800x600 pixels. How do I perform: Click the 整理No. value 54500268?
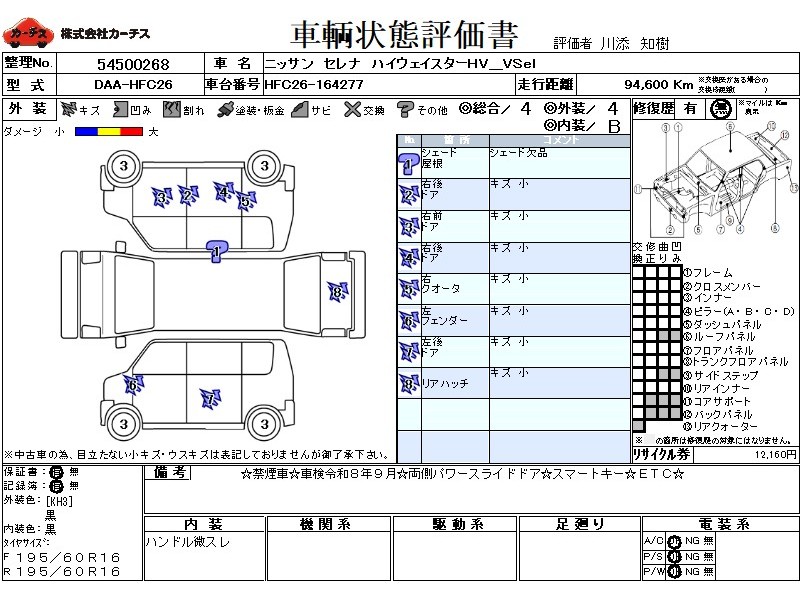tap(133, 64)
